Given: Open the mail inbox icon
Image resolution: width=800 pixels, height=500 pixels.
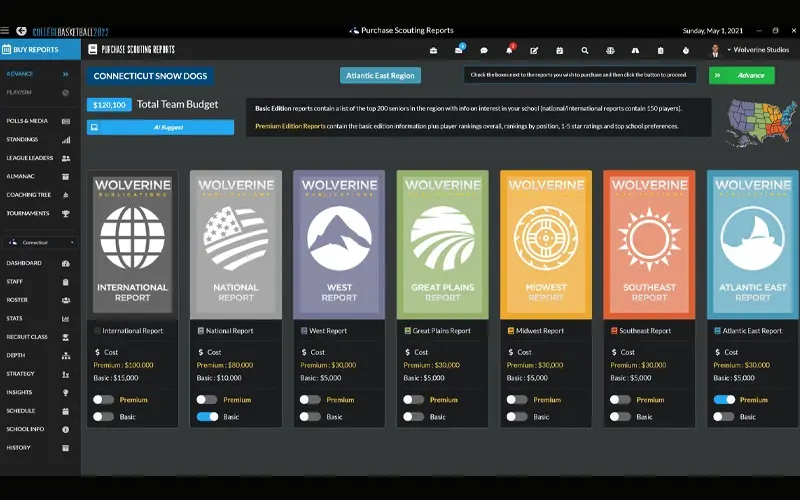Looking at the screenshot, I should pos(459,50).
